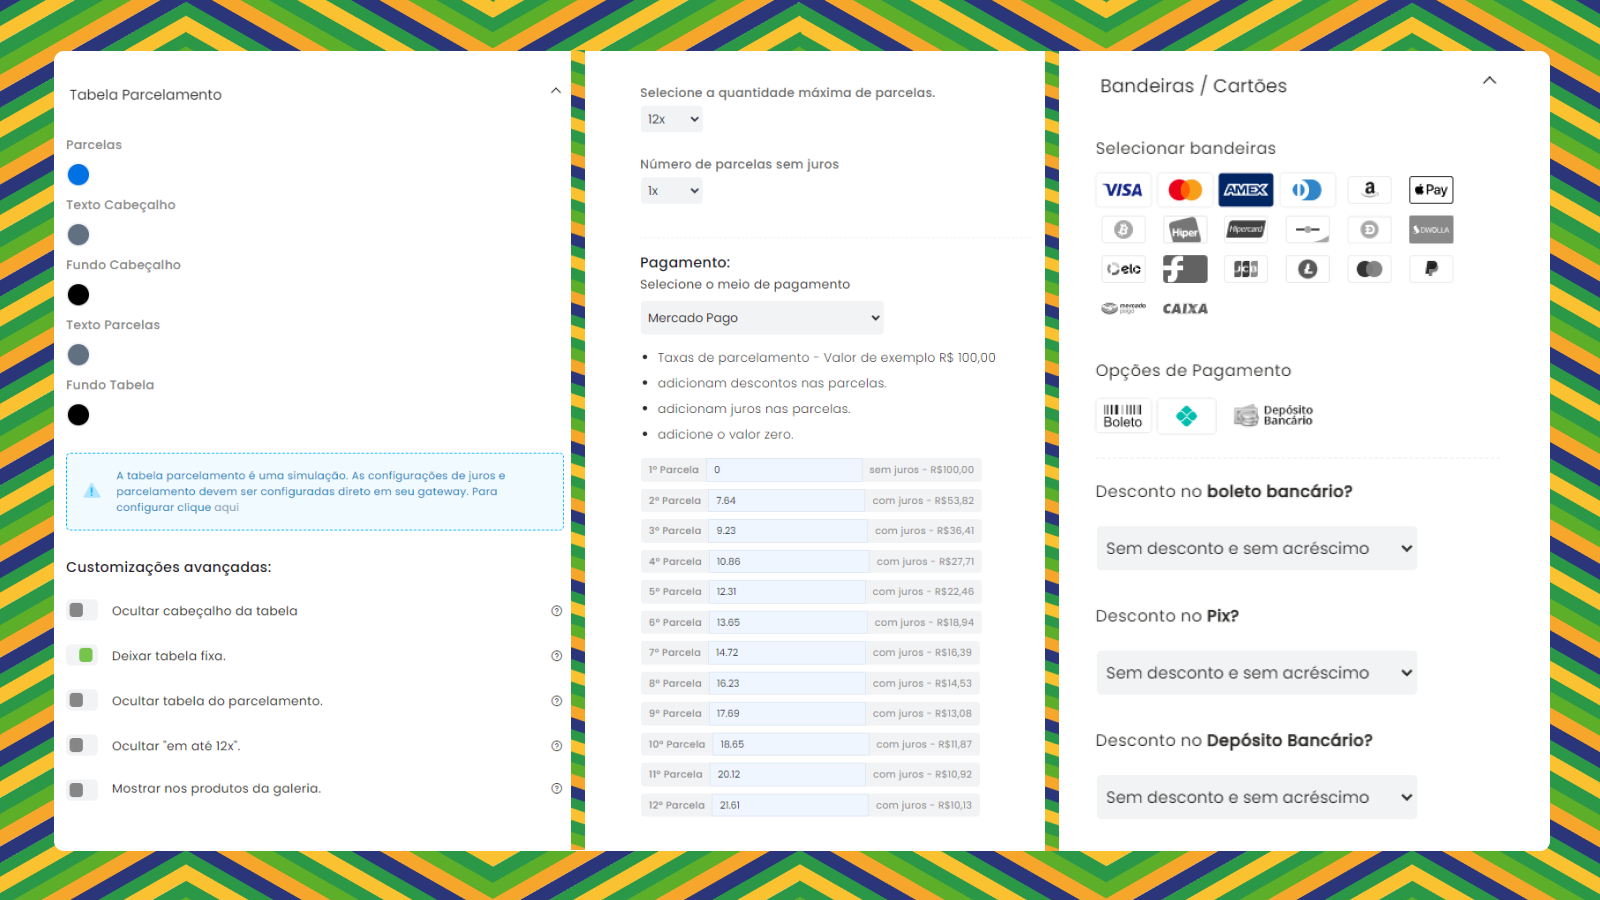Open the Fundo Cabeçalho color swatch
The height and width of the screenshot is (900, 1600).
pos(78,295)
